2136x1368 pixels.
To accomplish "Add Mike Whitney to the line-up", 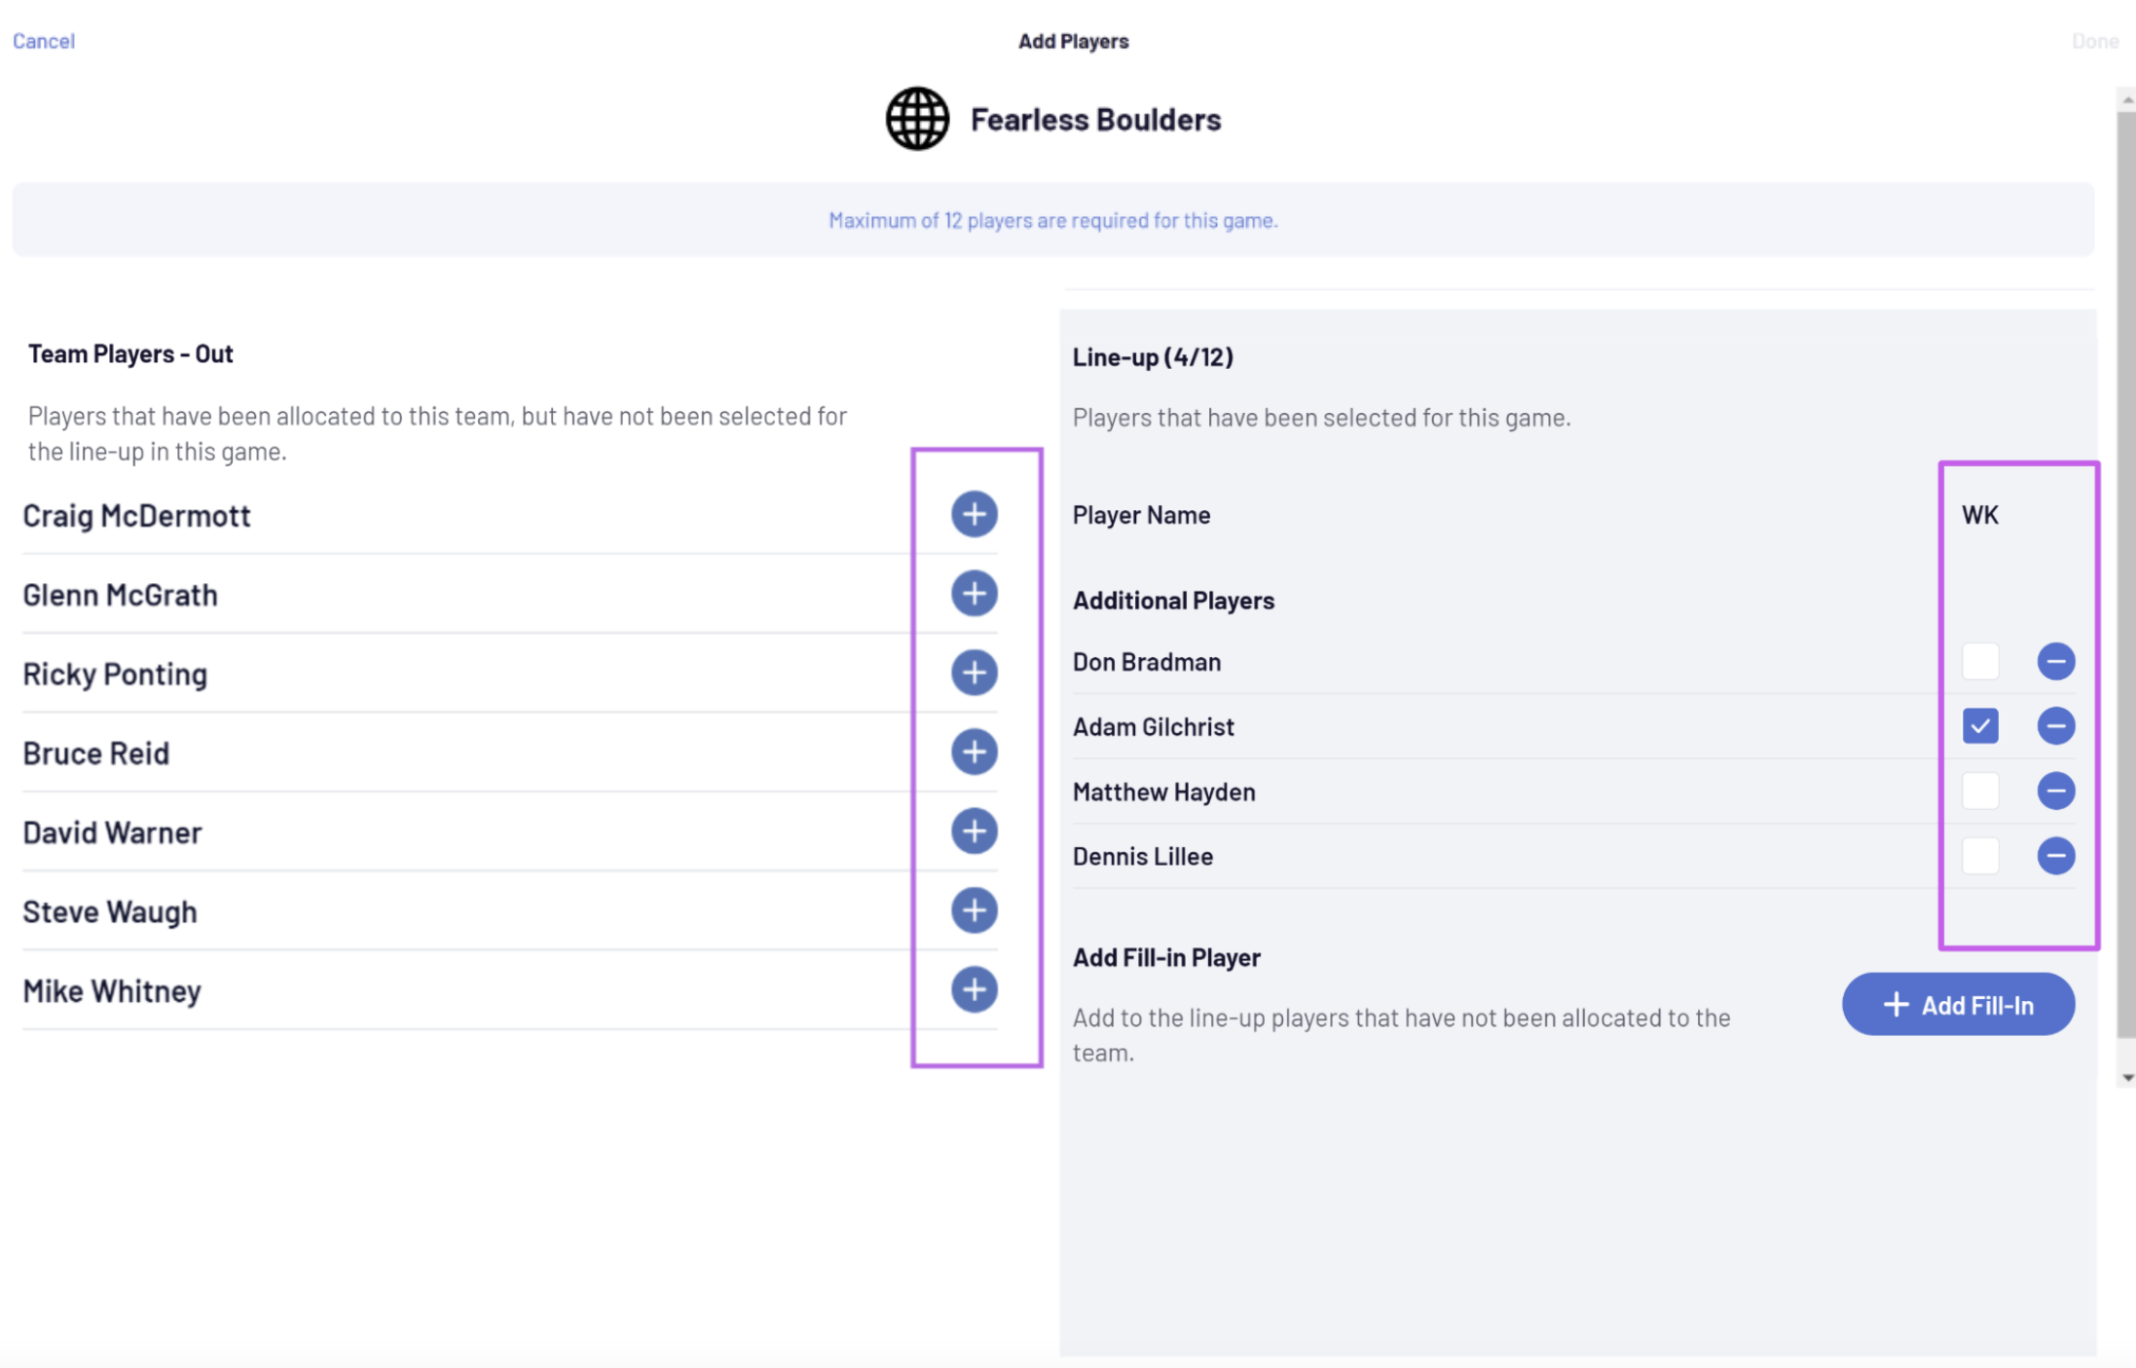I will [974, 989].
